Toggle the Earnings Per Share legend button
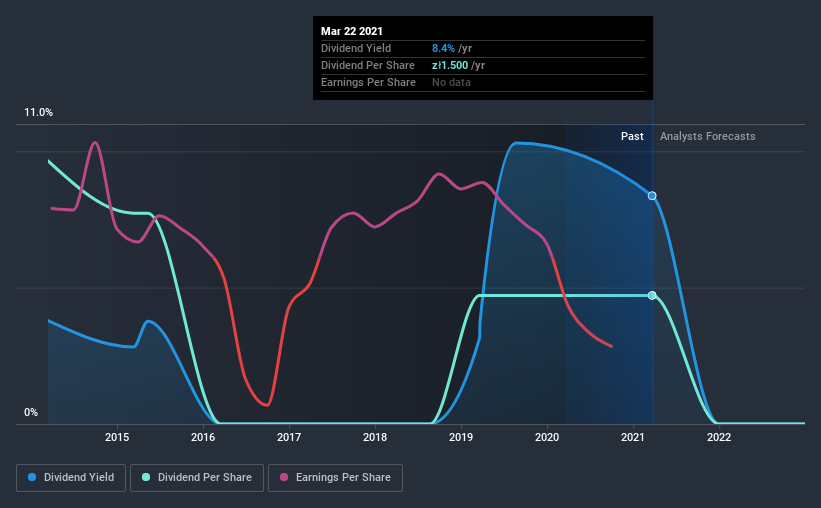The height and width of the screenshot is (508, 821). tap(336, 478)
